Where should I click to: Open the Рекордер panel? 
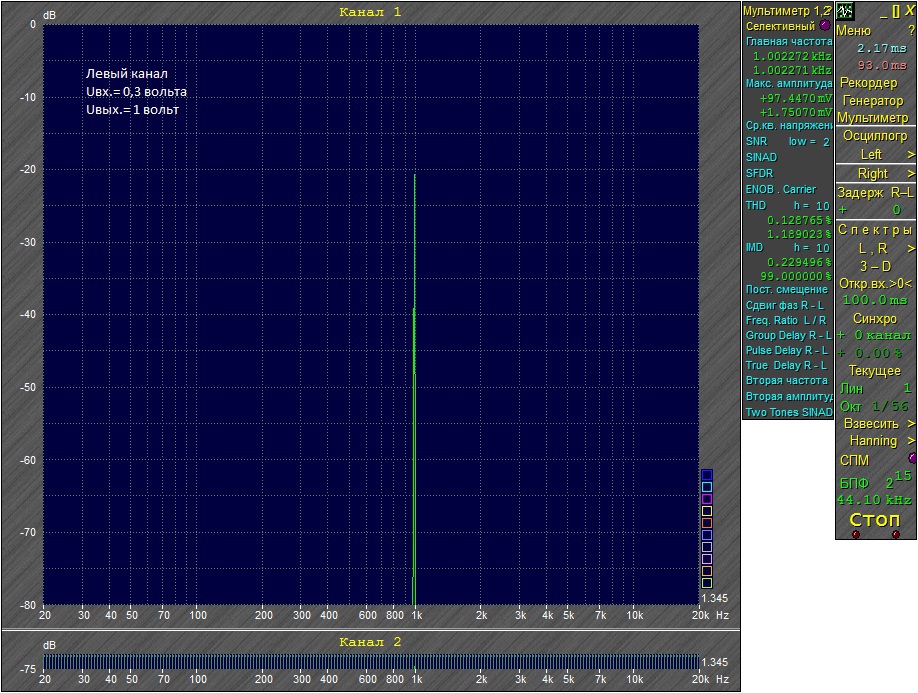868,83
